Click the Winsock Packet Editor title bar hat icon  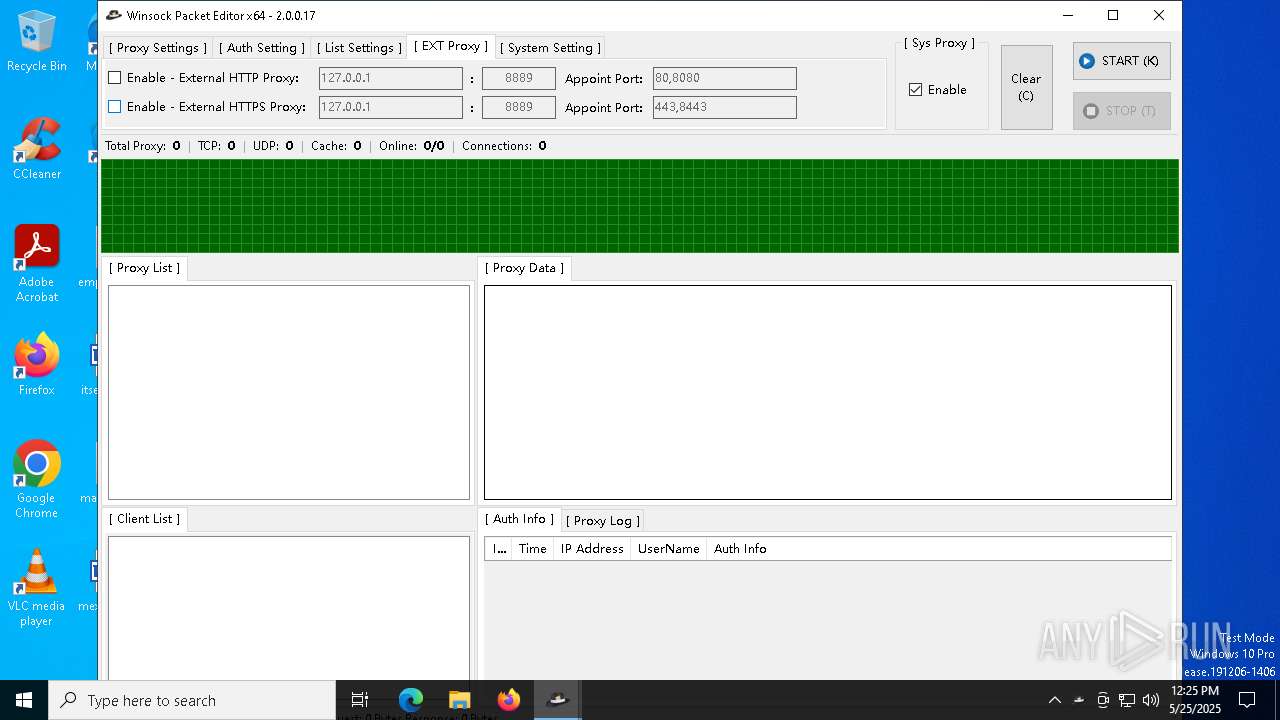pyautogui.click(x=114, y=15)
